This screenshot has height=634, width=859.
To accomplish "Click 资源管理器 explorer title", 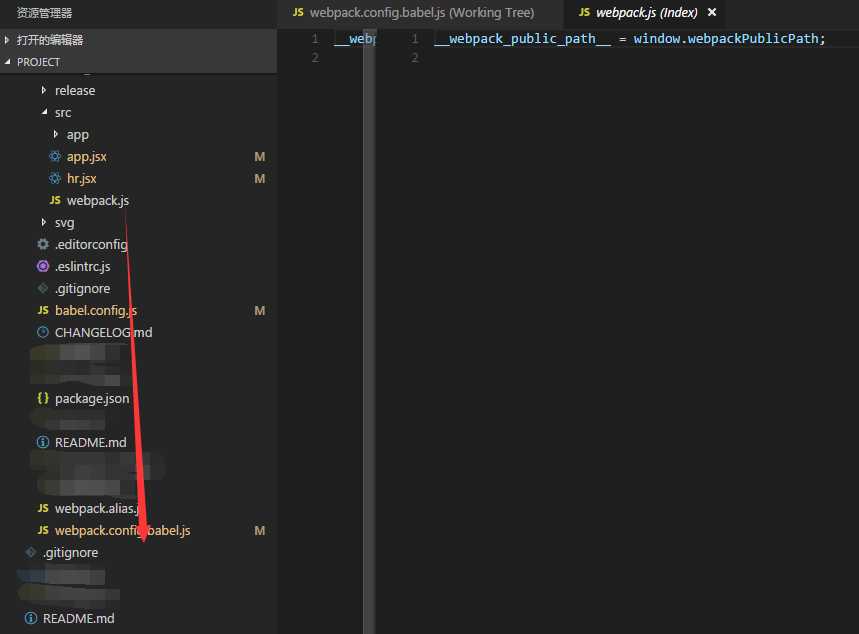I will 44,13.
